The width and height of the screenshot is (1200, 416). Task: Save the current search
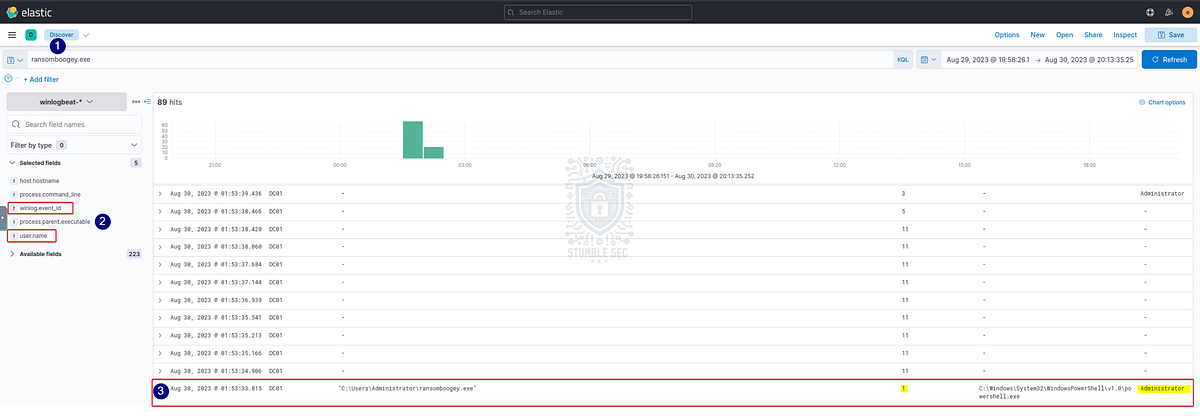coord(1169,35)
